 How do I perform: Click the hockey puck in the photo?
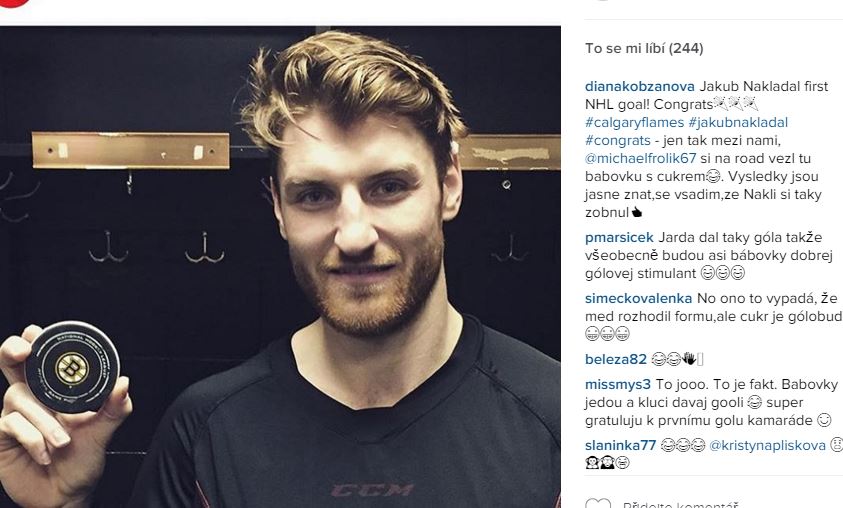click(72, 367)
